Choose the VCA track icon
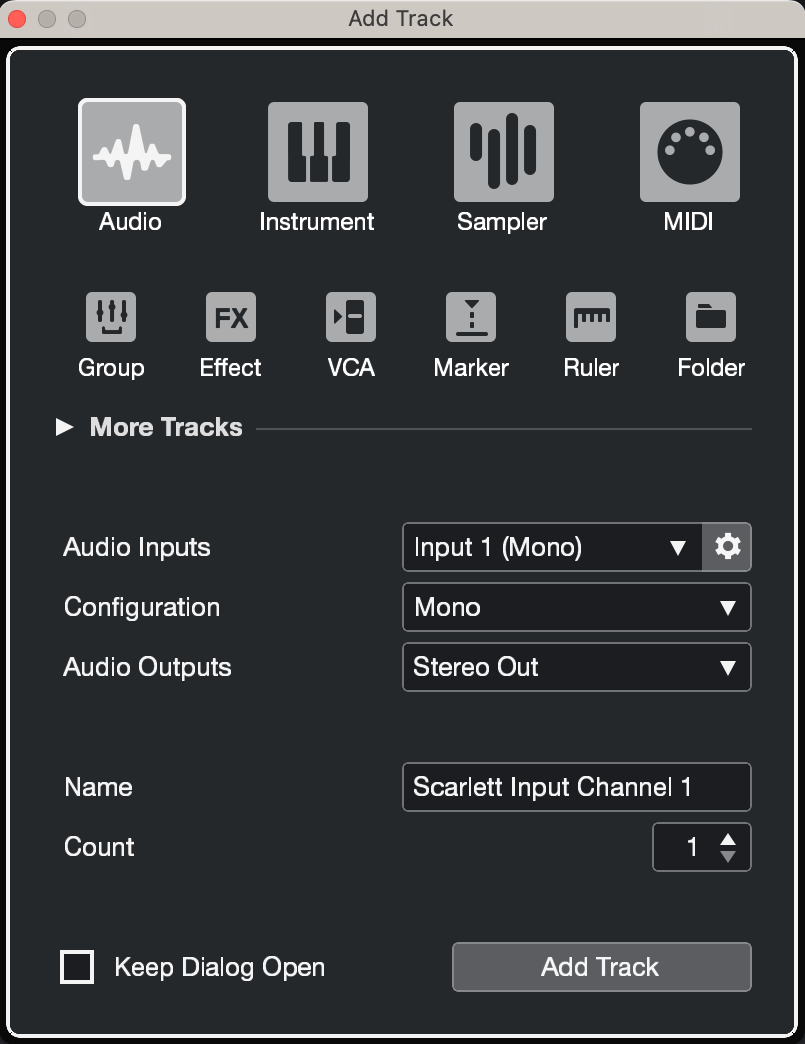Viewport: 805px width, 1044px height. [x=350, y=317]
